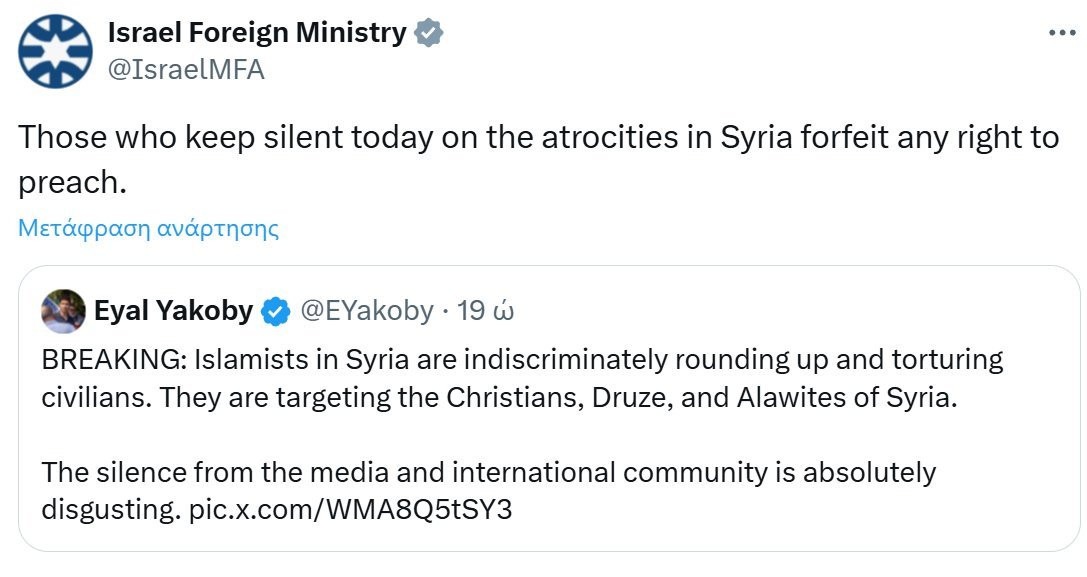Open the Israel Foreign Ministry profile avatar
The width and height of the screenshot is (1087, 577).
pos(56,51)
